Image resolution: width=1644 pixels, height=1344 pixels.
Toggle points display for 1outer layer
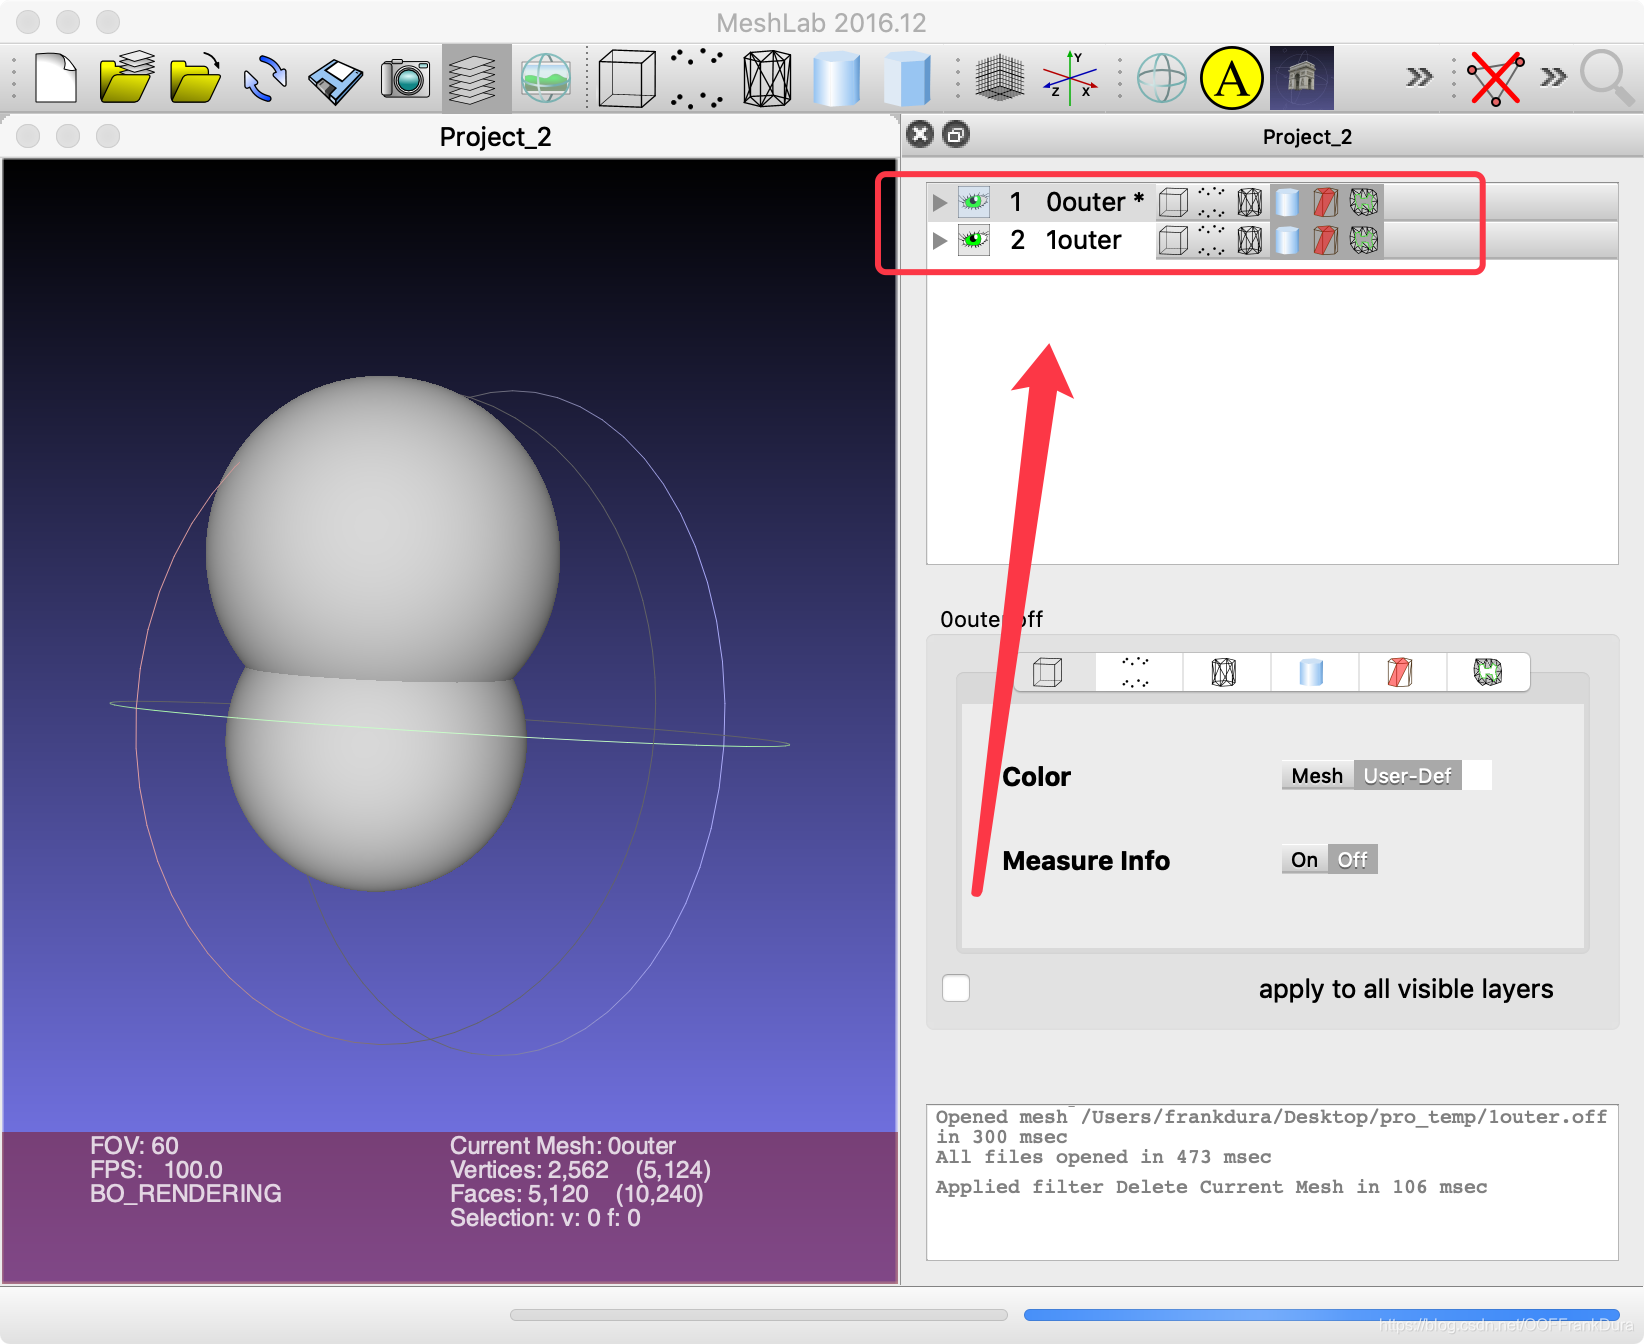click(x=1211, y=240)
